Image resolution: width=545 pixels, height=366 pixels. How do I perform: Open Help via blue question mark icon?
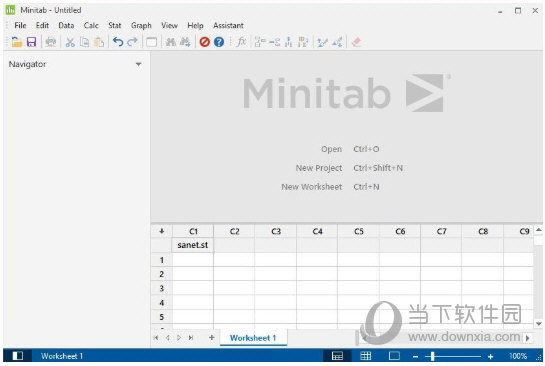[219, 42]
